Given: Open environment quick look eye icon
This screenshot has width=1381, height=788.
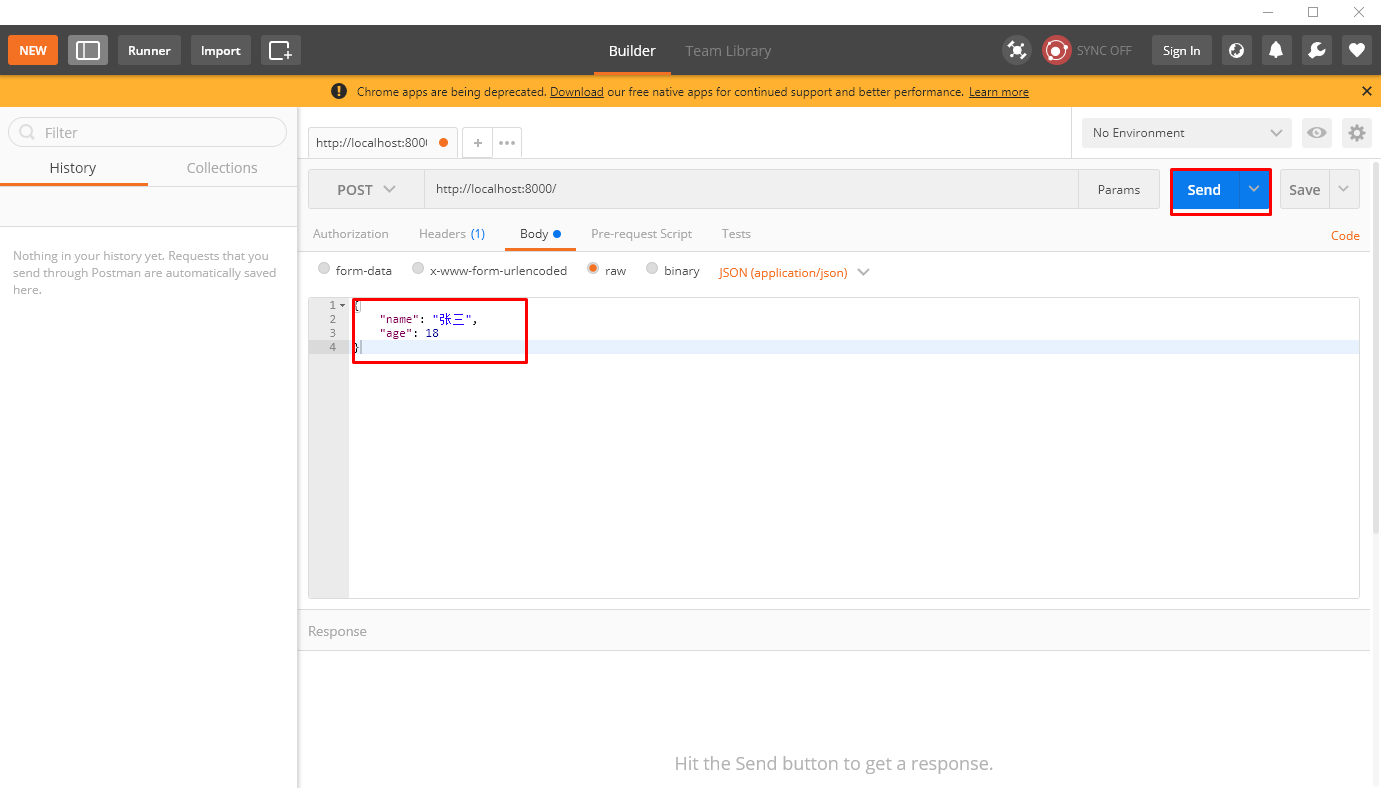Looking at the screenshot, I should 1317,133.
